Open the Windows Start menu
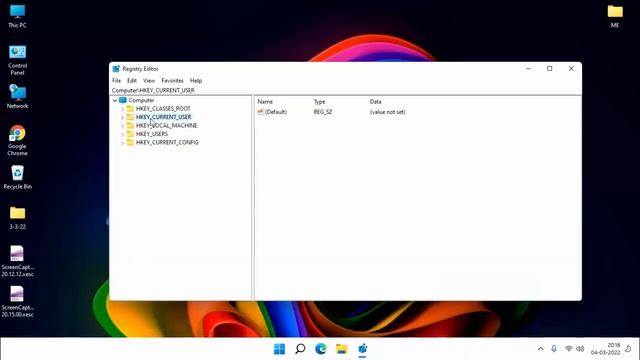The height and width of the screenshot is (360, 640). (x=280, y=349)
